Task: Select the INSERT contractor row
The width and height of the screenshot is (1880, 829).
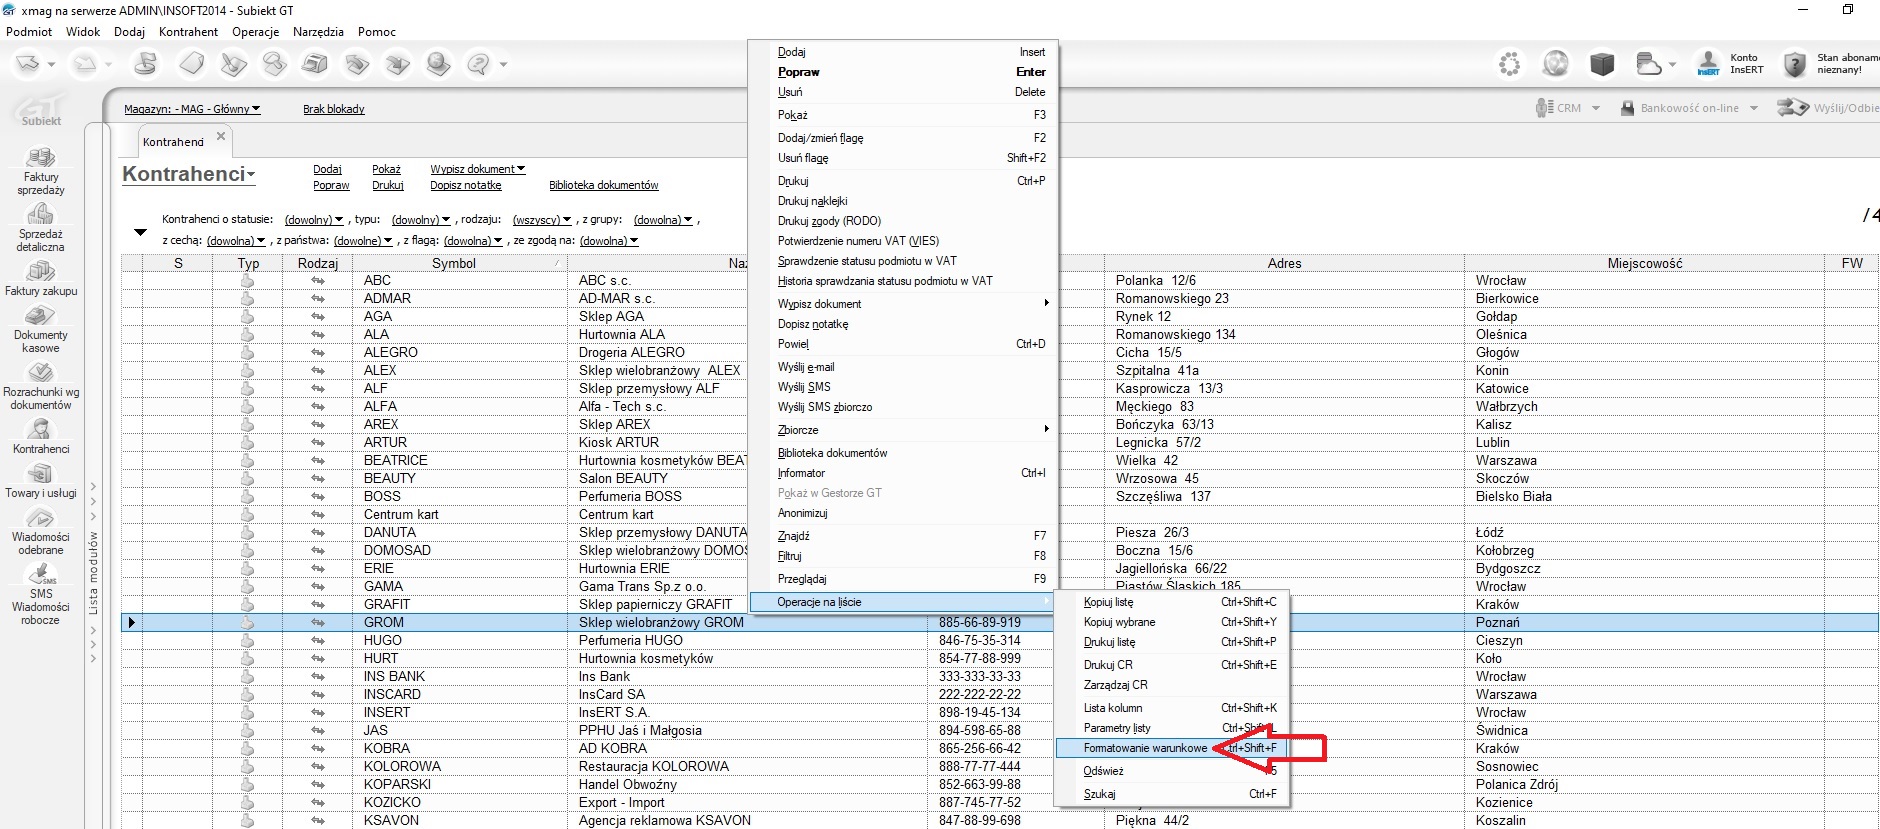Action: coord(999,712)
